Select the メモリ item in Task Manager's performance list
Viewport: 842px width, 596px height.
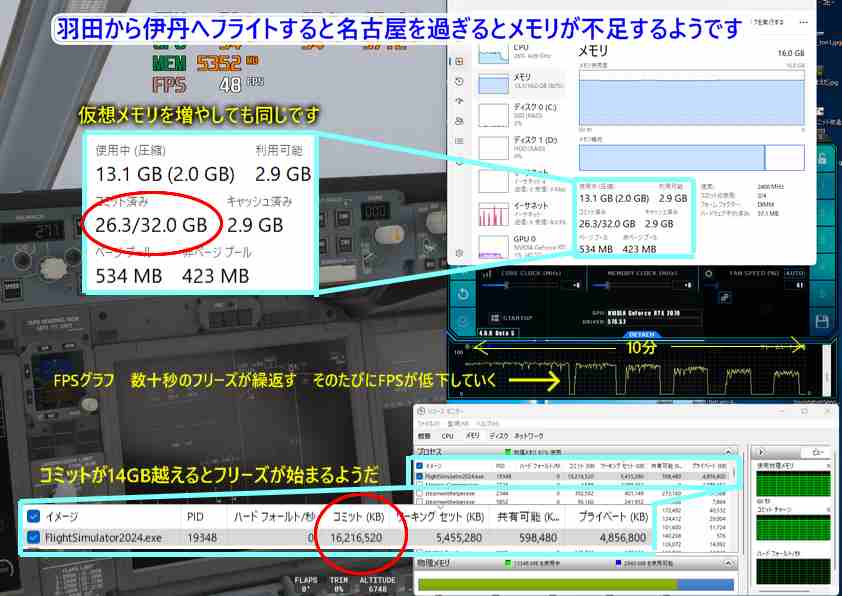[x=520, y=82]
